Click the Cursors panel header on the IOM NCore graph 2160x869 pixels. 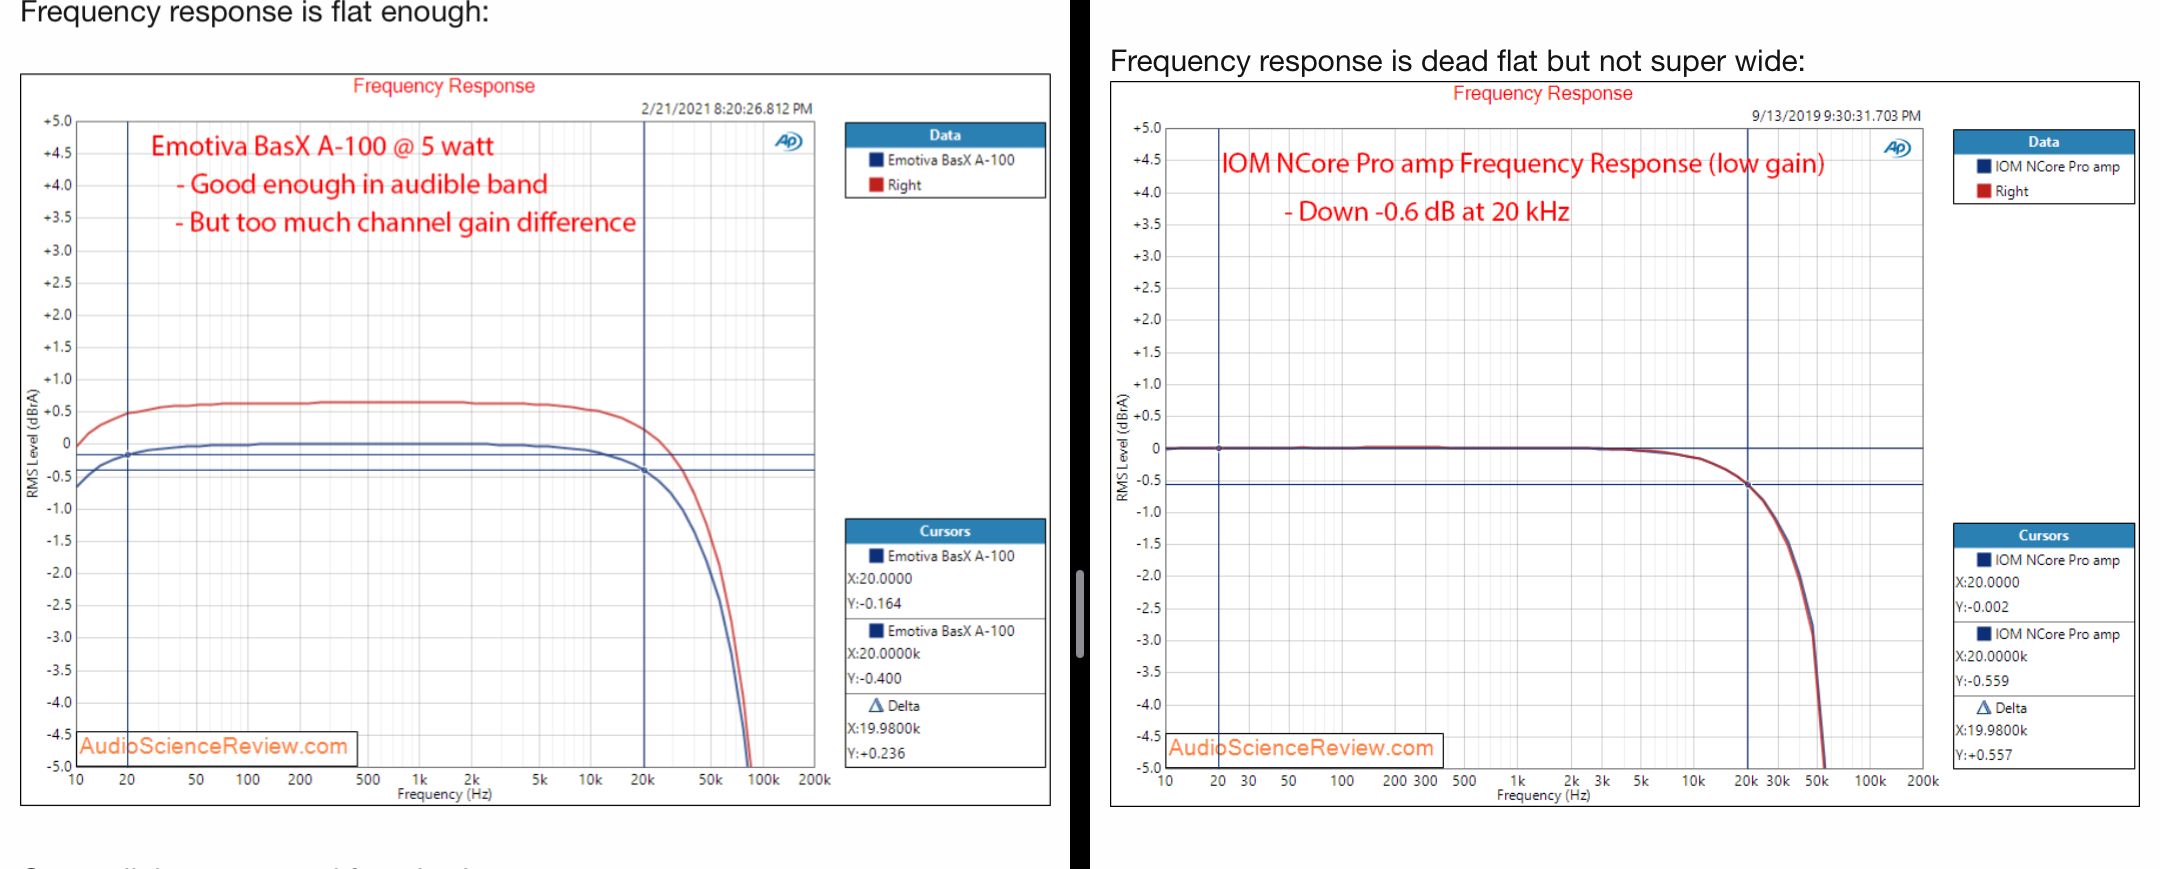tap(2043, 535)
